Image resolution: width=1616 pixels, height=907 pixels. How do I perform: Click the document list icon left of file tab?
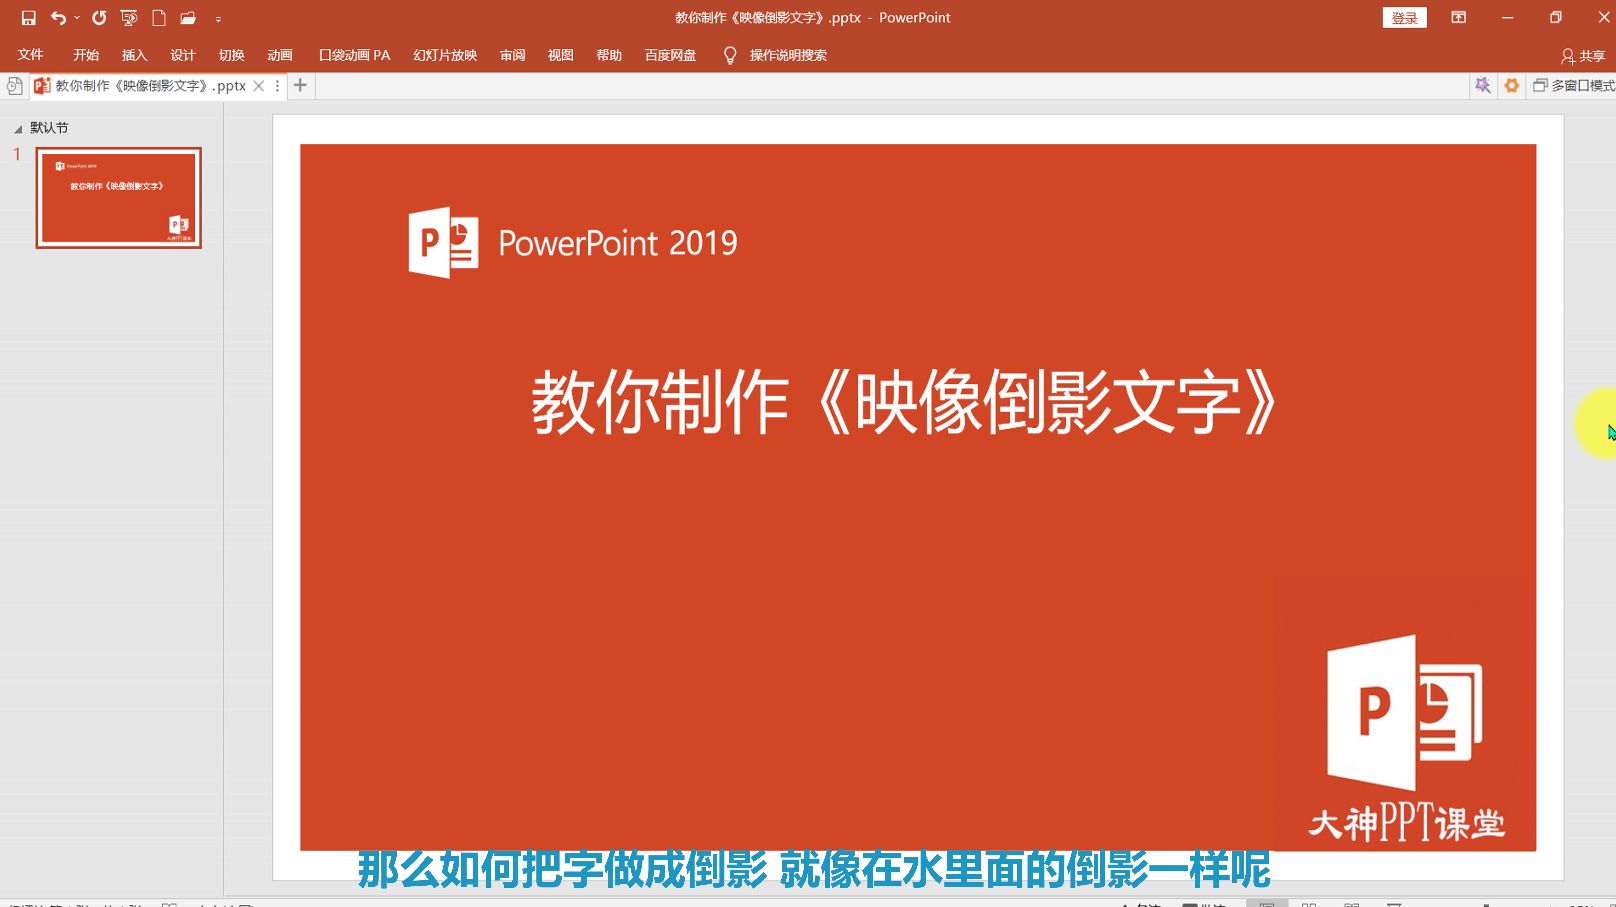point(14,86)
